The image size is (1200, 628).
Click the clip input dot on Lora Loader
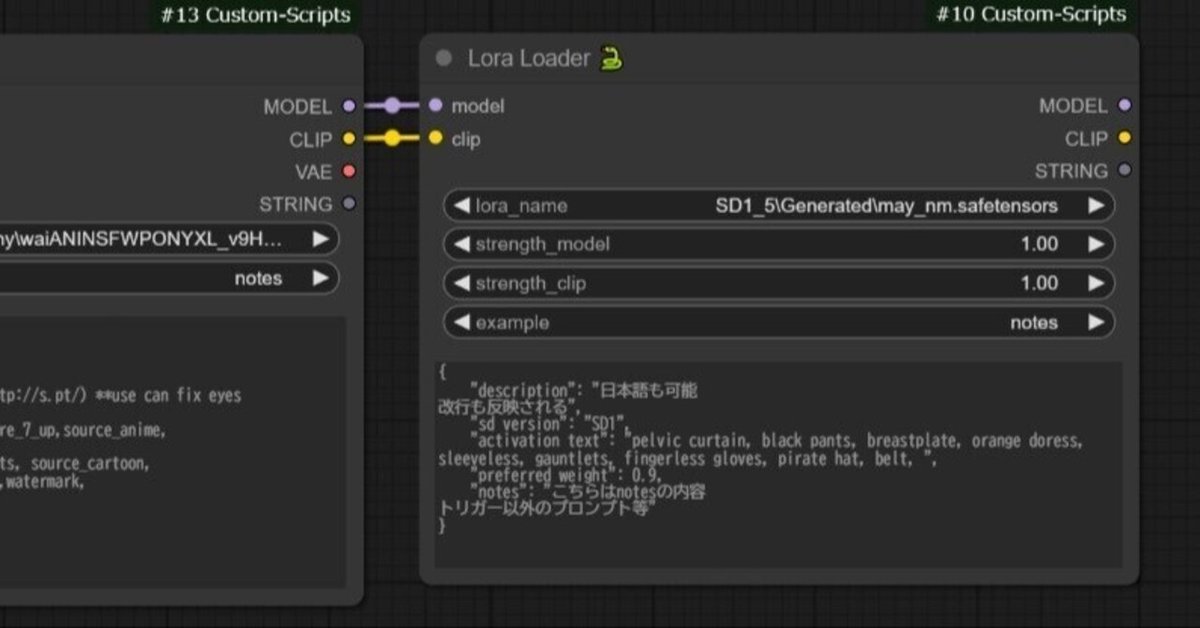pos(434,139)
